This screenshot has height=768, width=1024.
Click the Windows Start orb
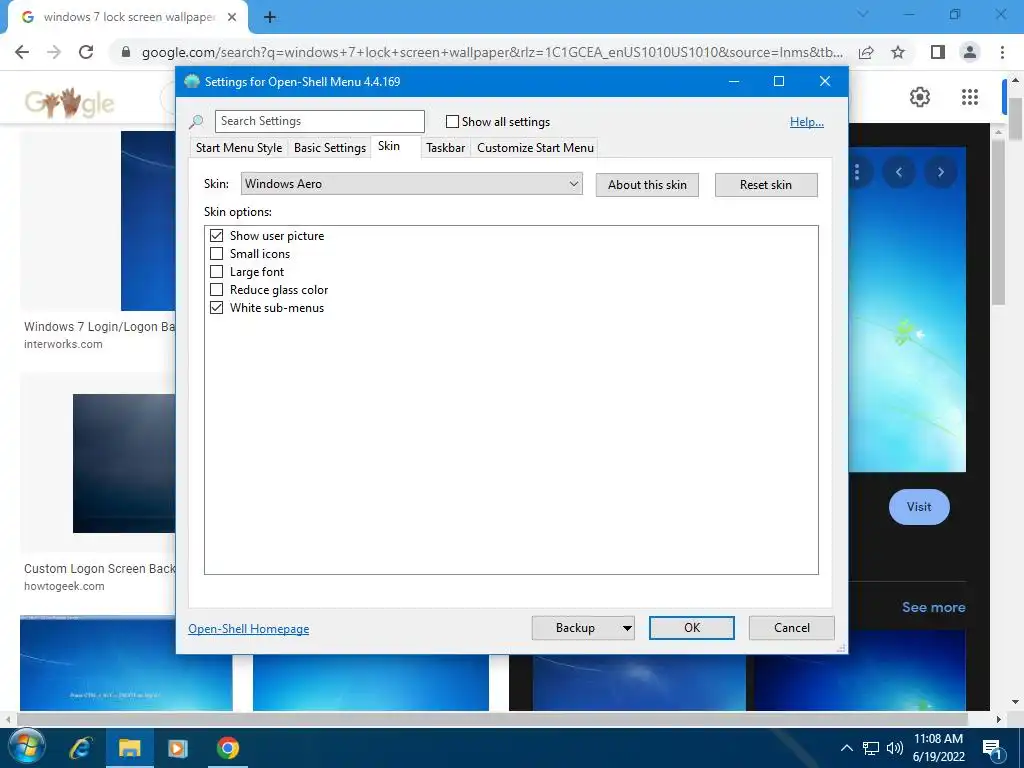(27, 747)
